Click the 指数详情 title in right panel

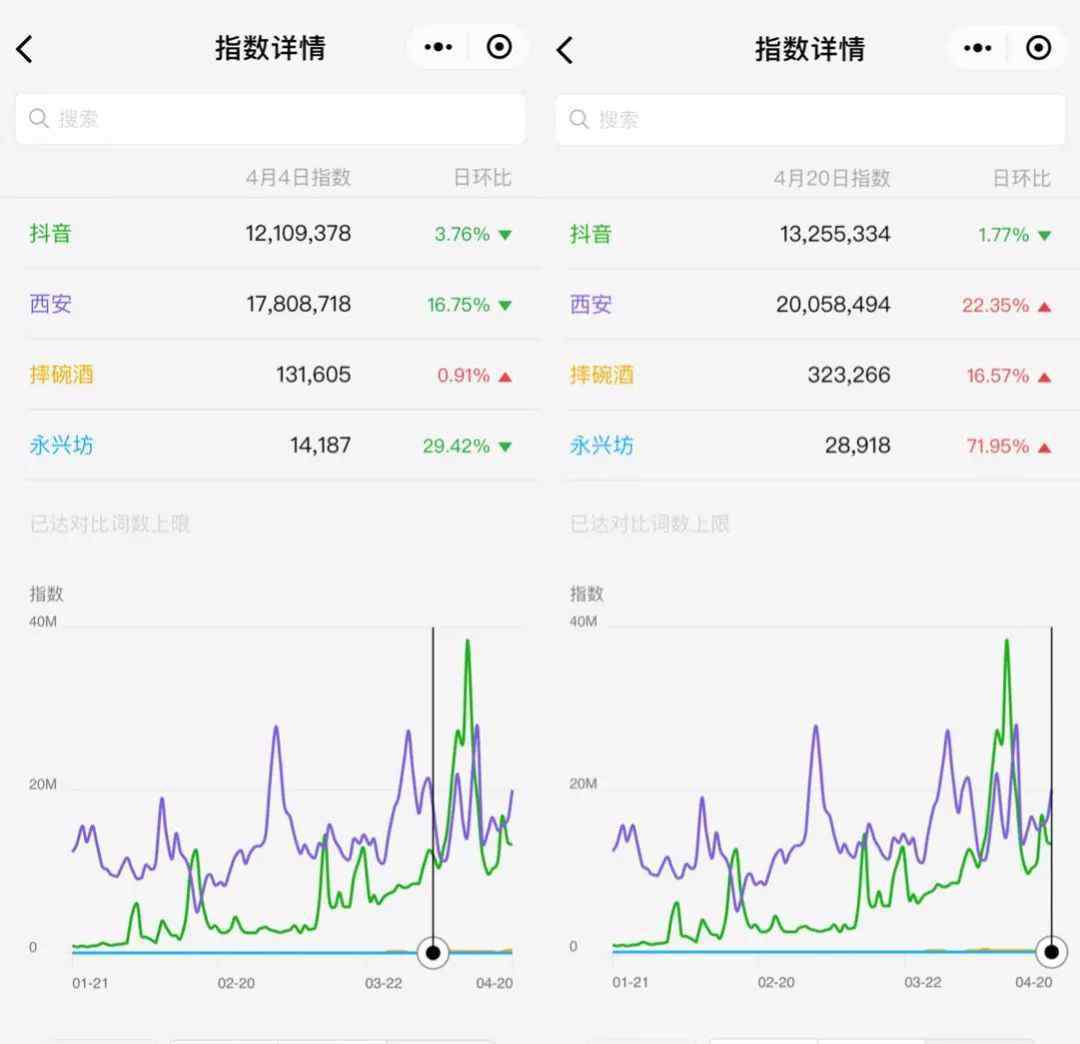click(810, 49)
